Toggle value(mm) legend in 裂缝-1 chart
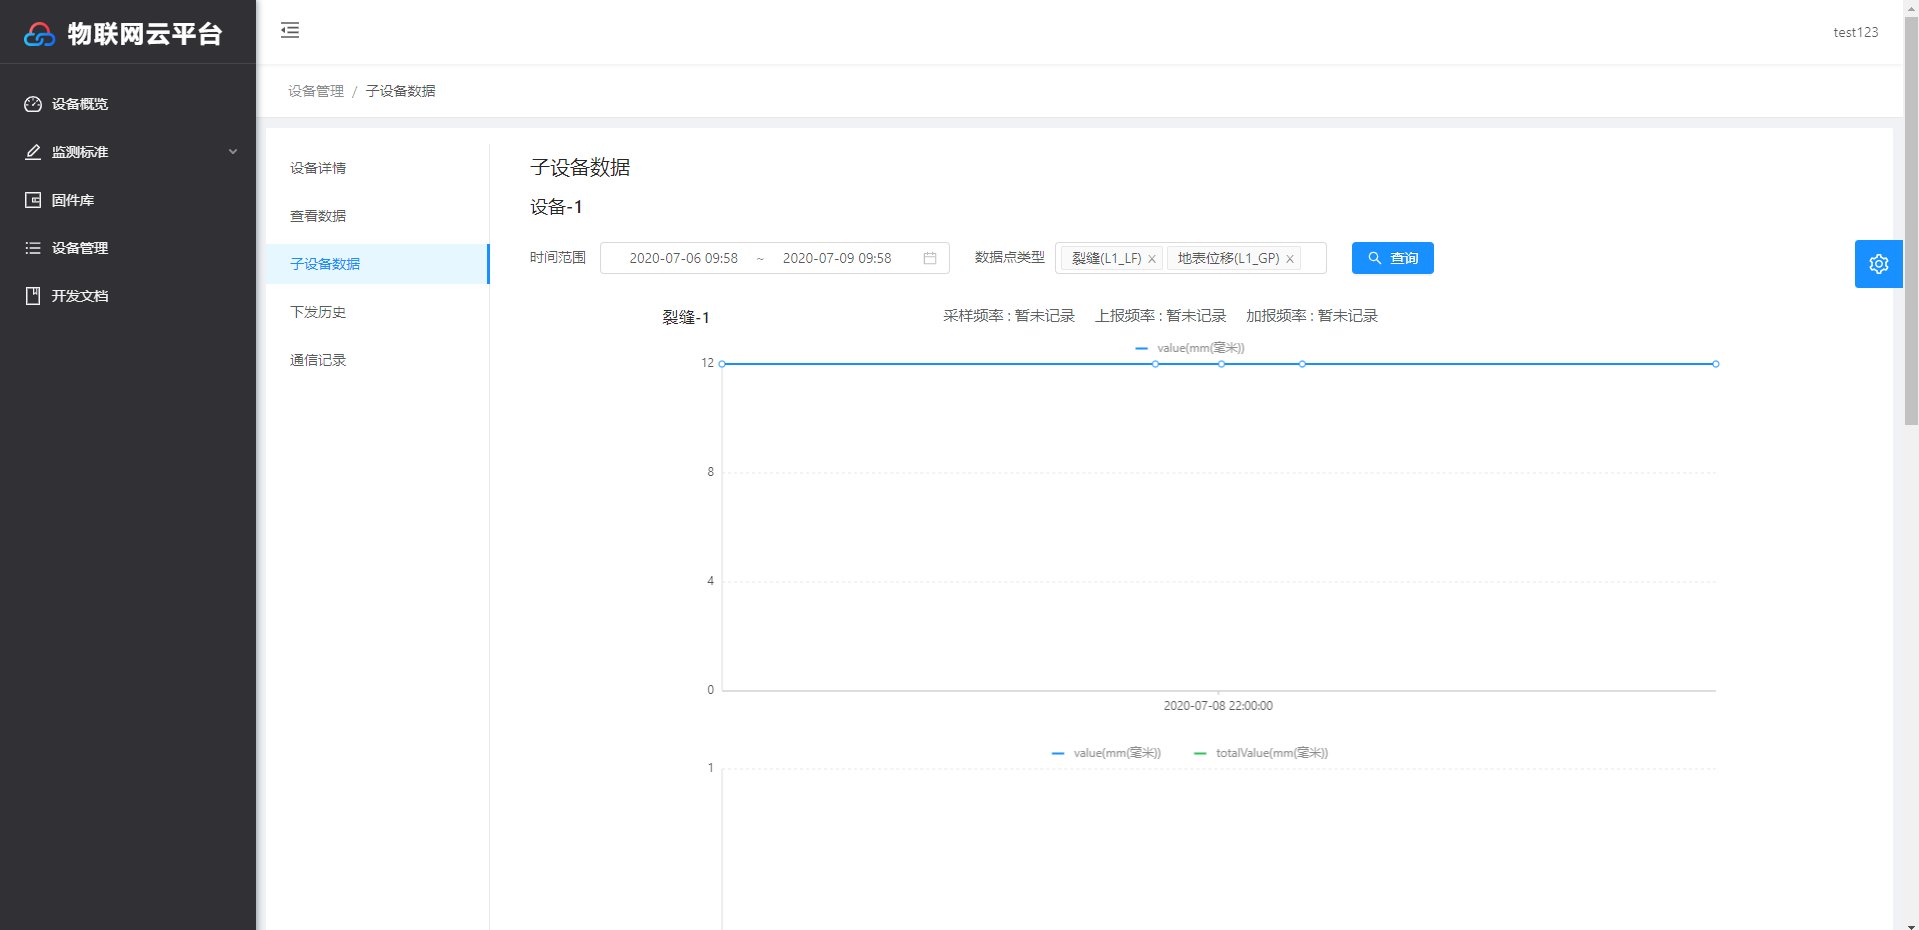The width and height of the screenshot is (1919, 930). click(1190, 348)
